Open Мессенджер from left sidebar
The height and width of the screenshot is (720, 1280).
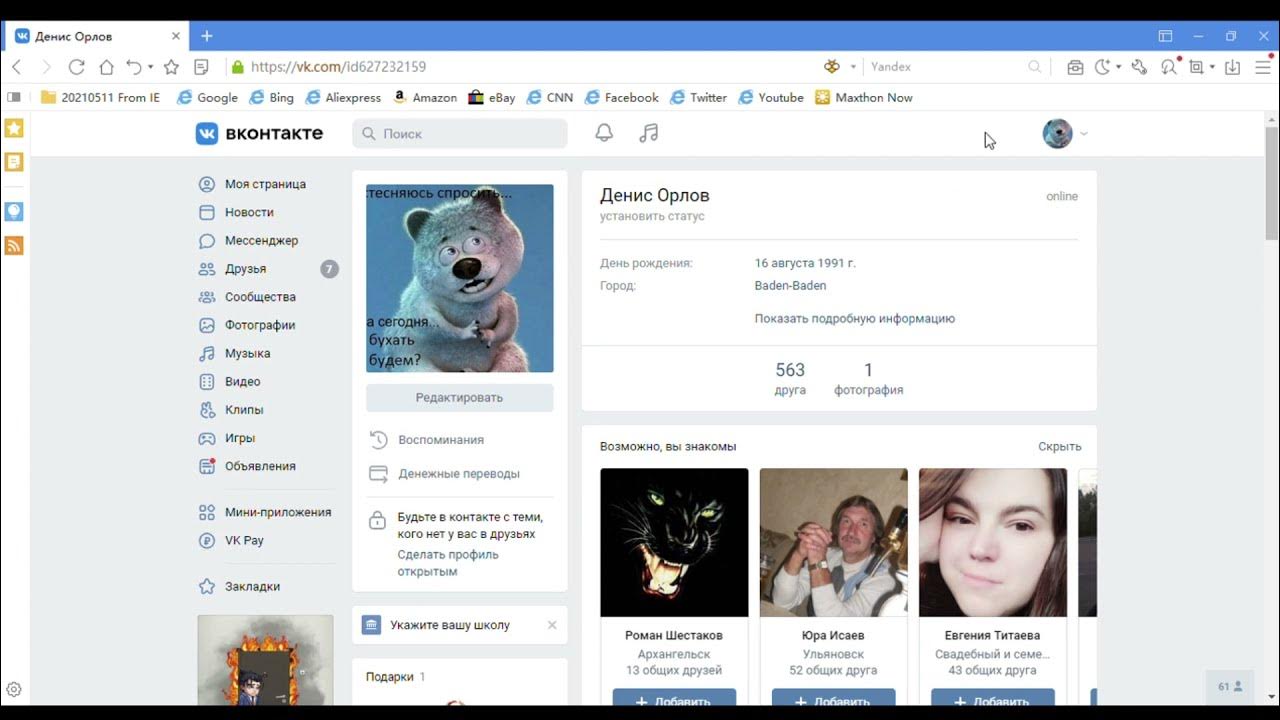pos(261,240)
